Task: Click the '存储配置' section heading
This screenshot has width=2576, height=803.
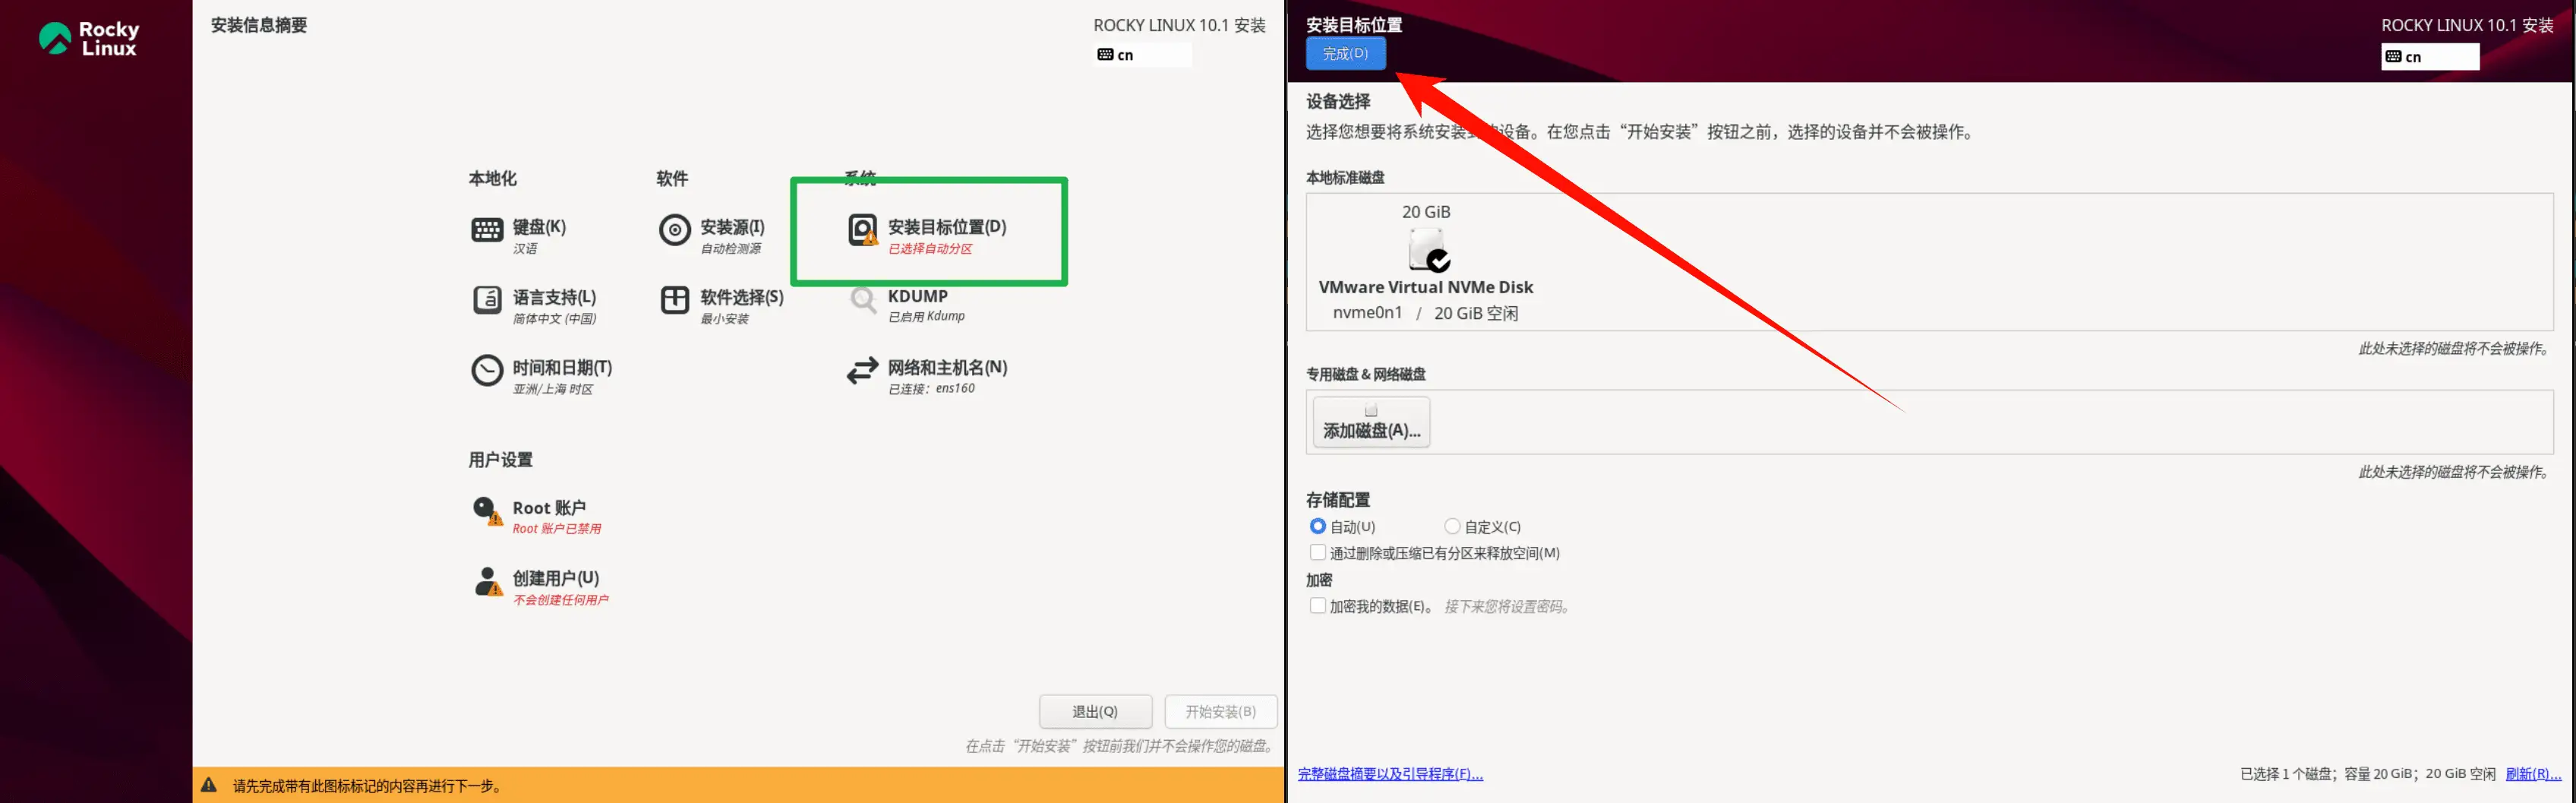Action: coord(1337,500)
